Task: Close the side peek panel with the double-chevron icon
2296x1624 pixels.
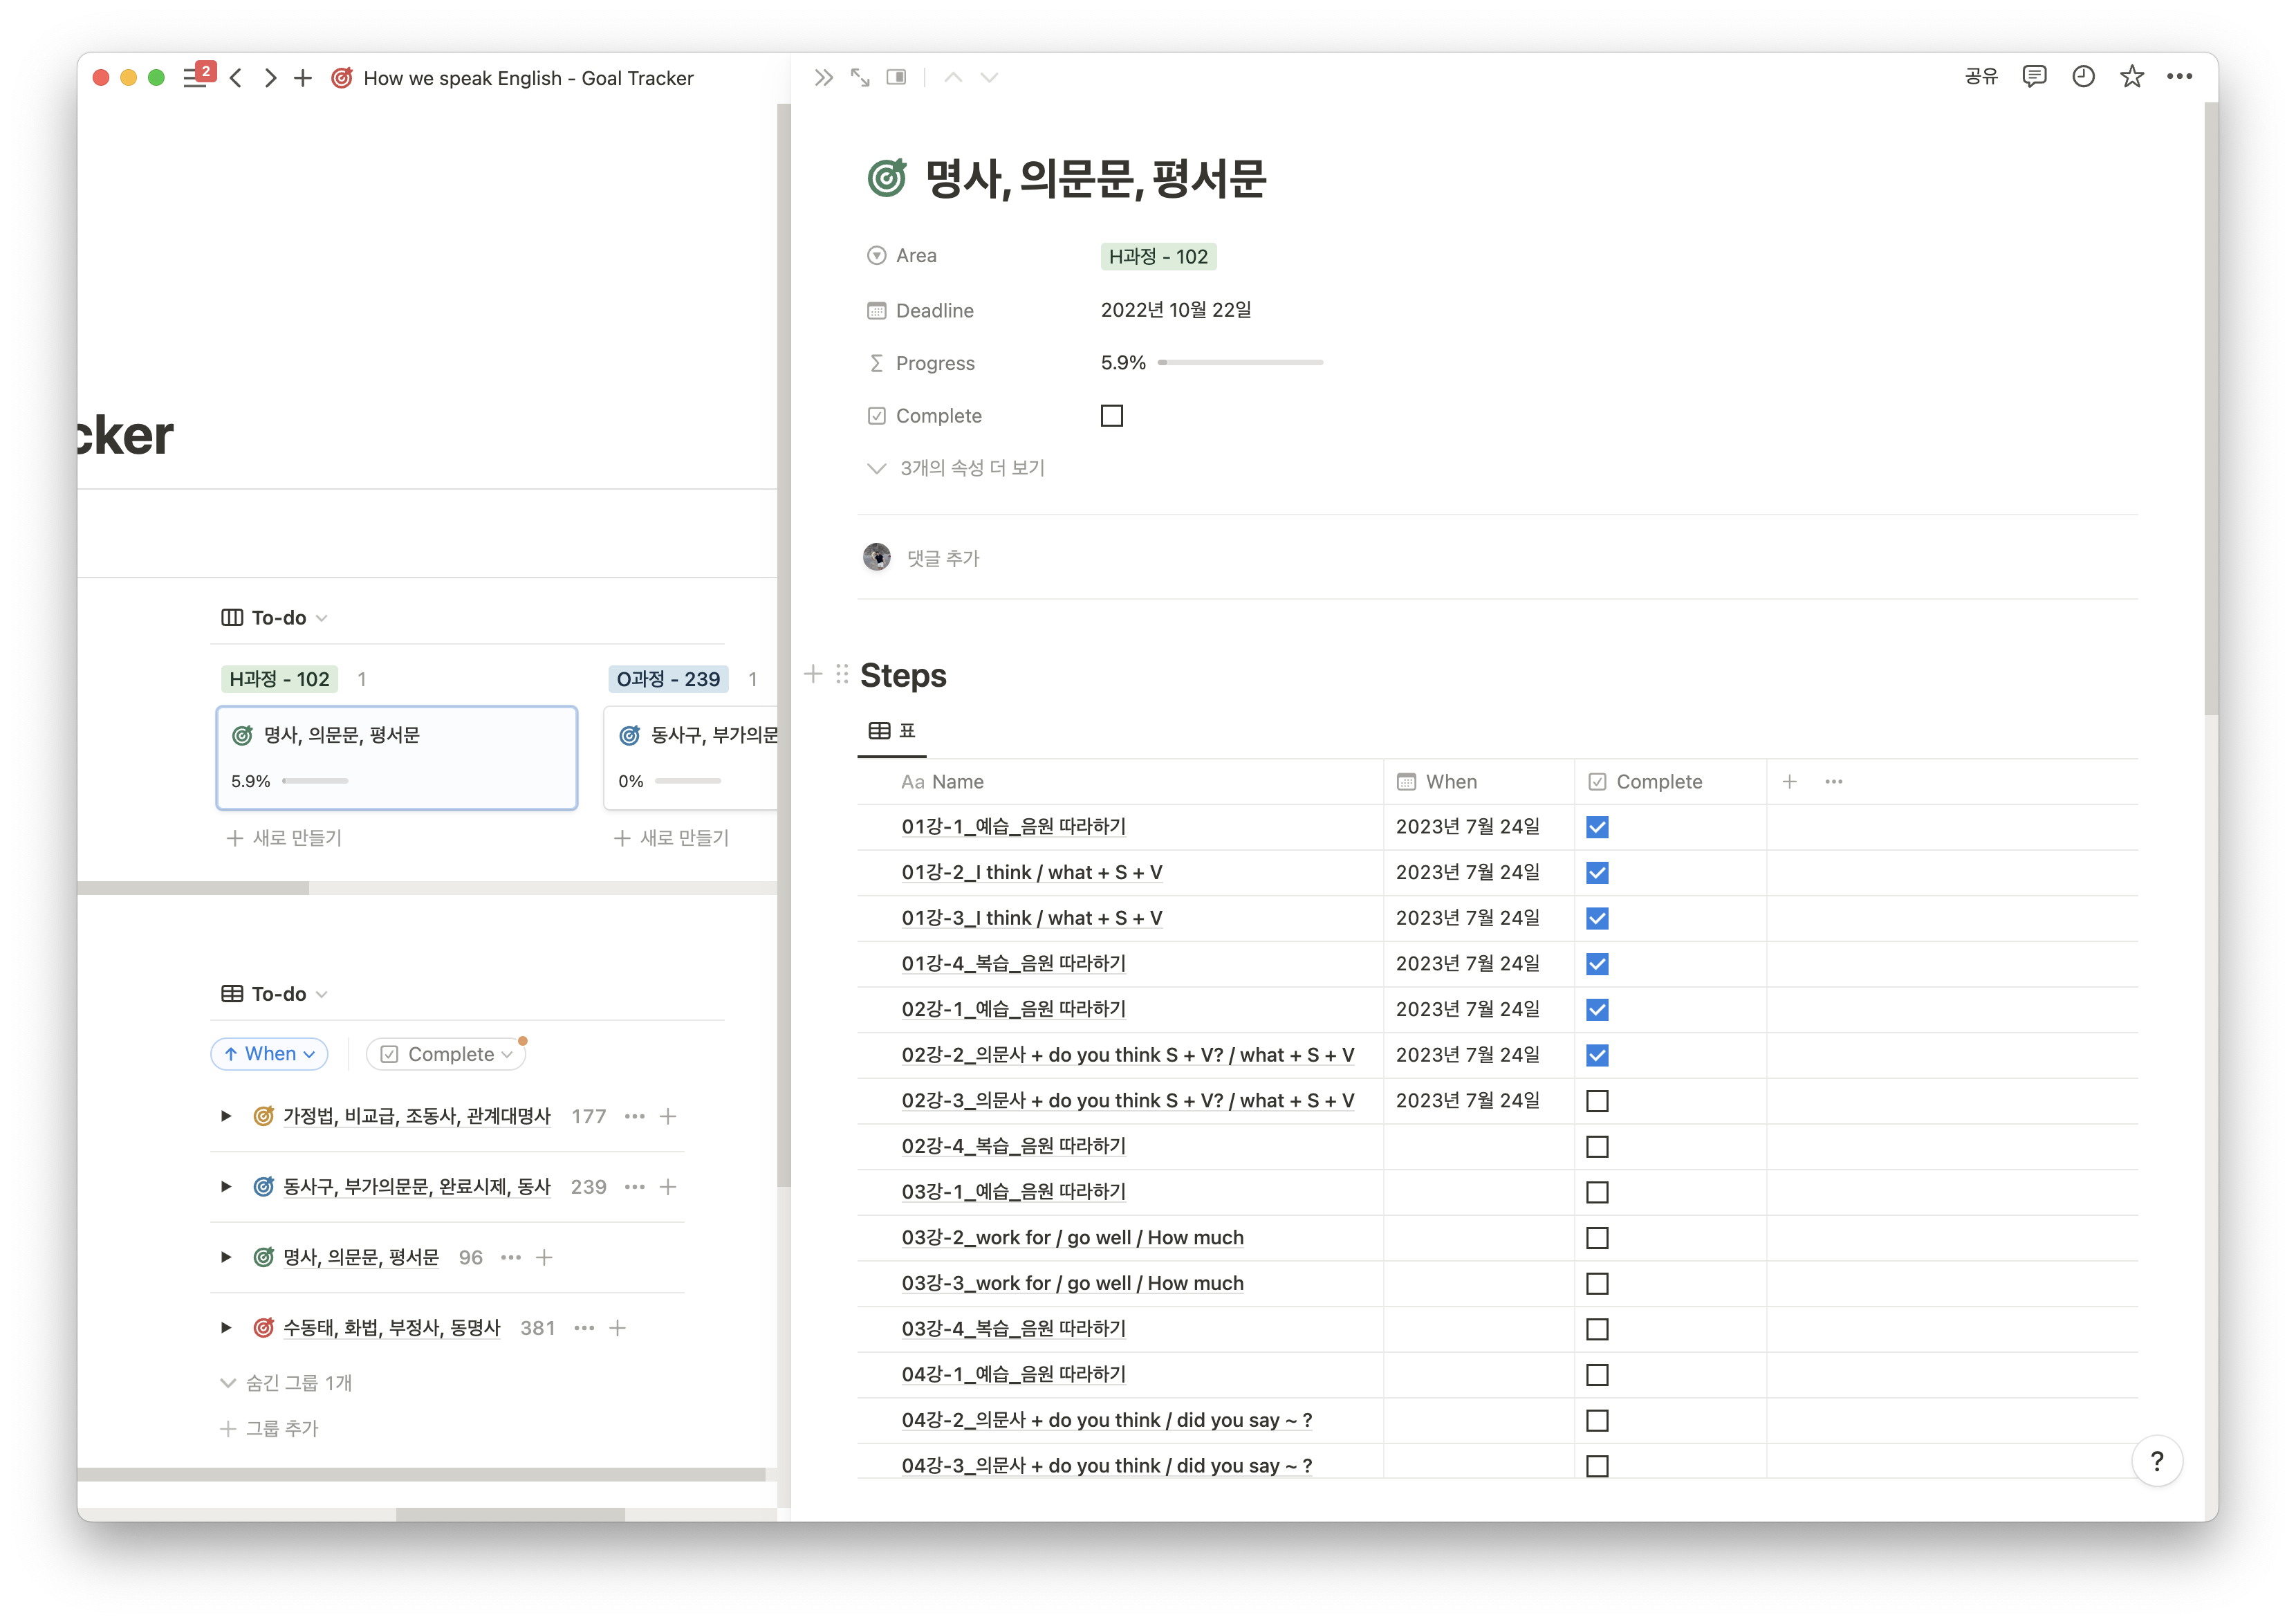Action: point(823,77)
